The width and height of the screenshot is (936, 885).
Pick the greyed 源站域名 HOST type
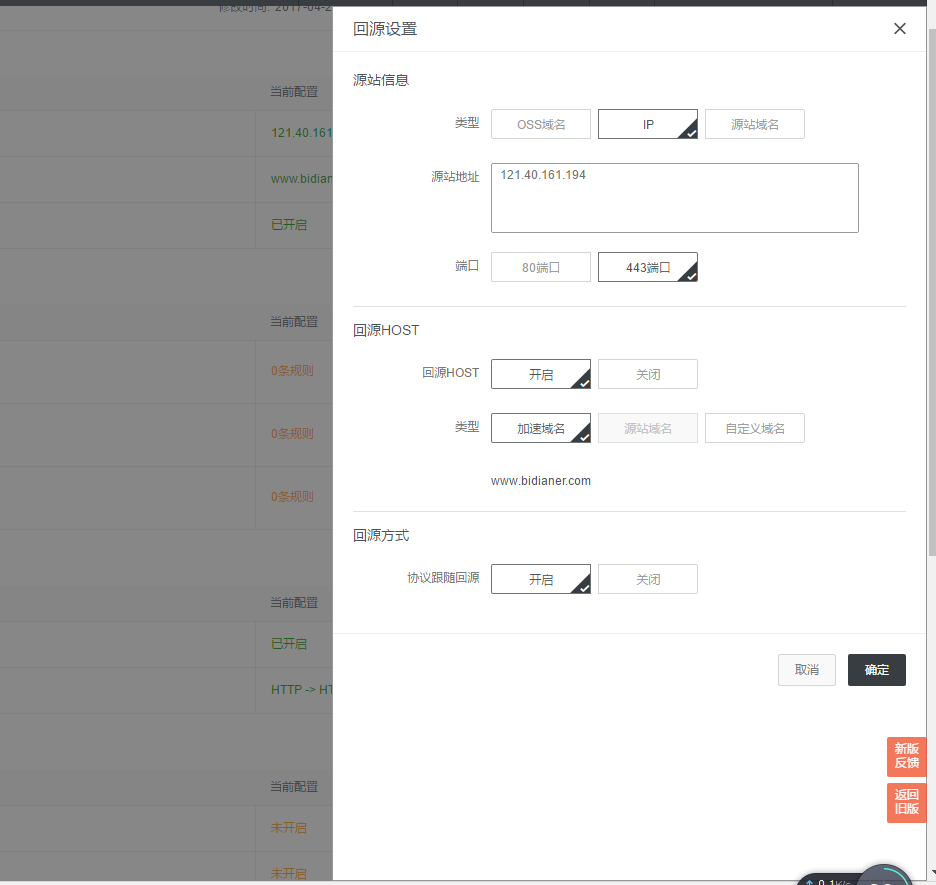click(647, 428)
